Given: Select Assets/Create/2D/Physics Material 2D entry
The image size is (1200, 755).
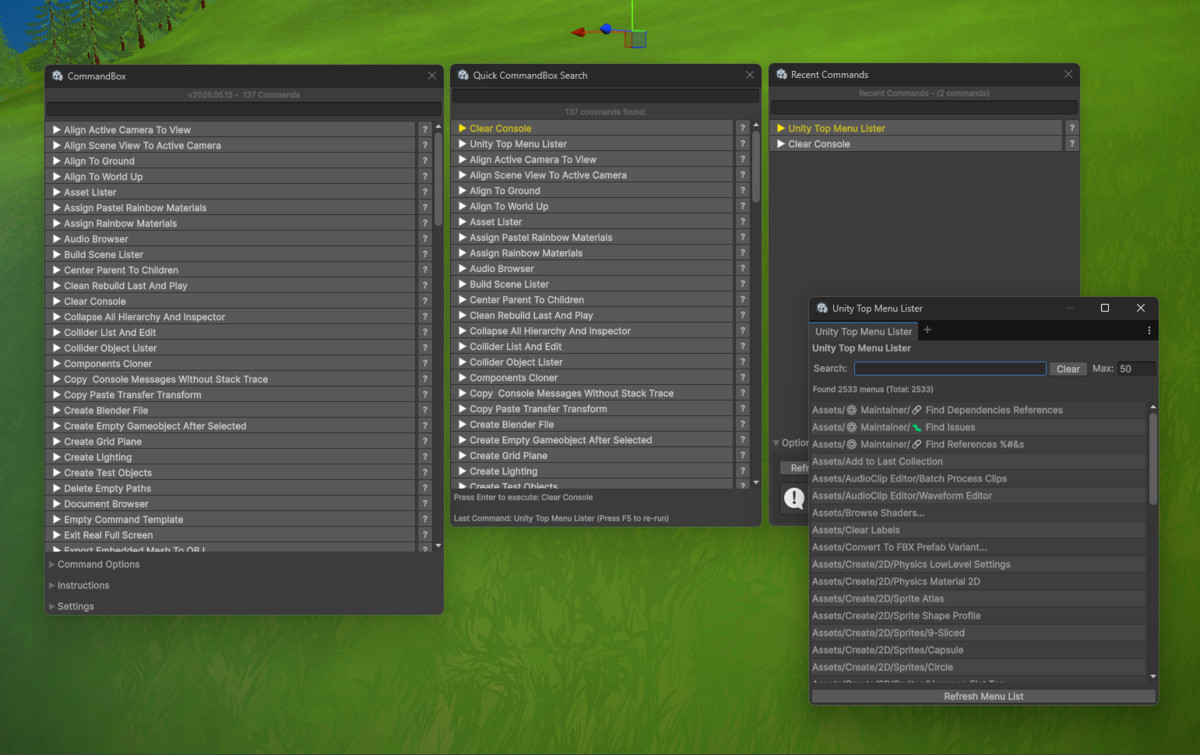Looking at the screenshot, I should (978, 582).
